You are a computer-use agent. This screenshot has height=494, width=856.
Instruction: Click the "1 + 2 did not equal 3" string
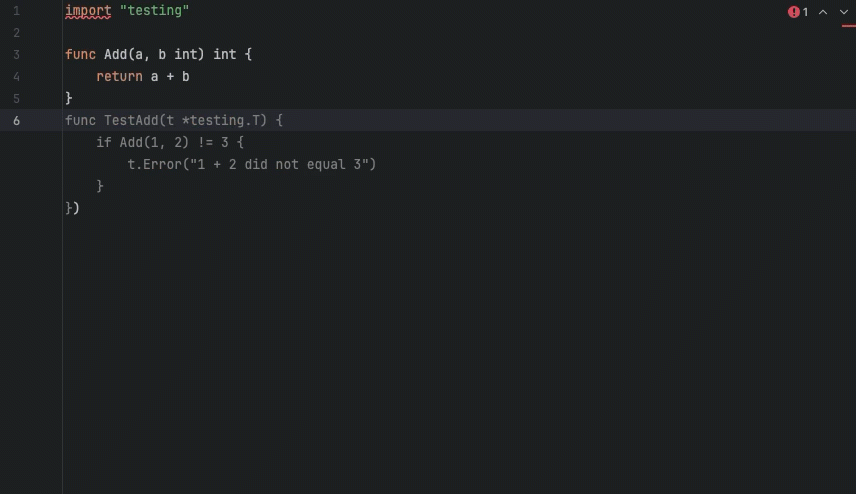[x=279, y=164]
